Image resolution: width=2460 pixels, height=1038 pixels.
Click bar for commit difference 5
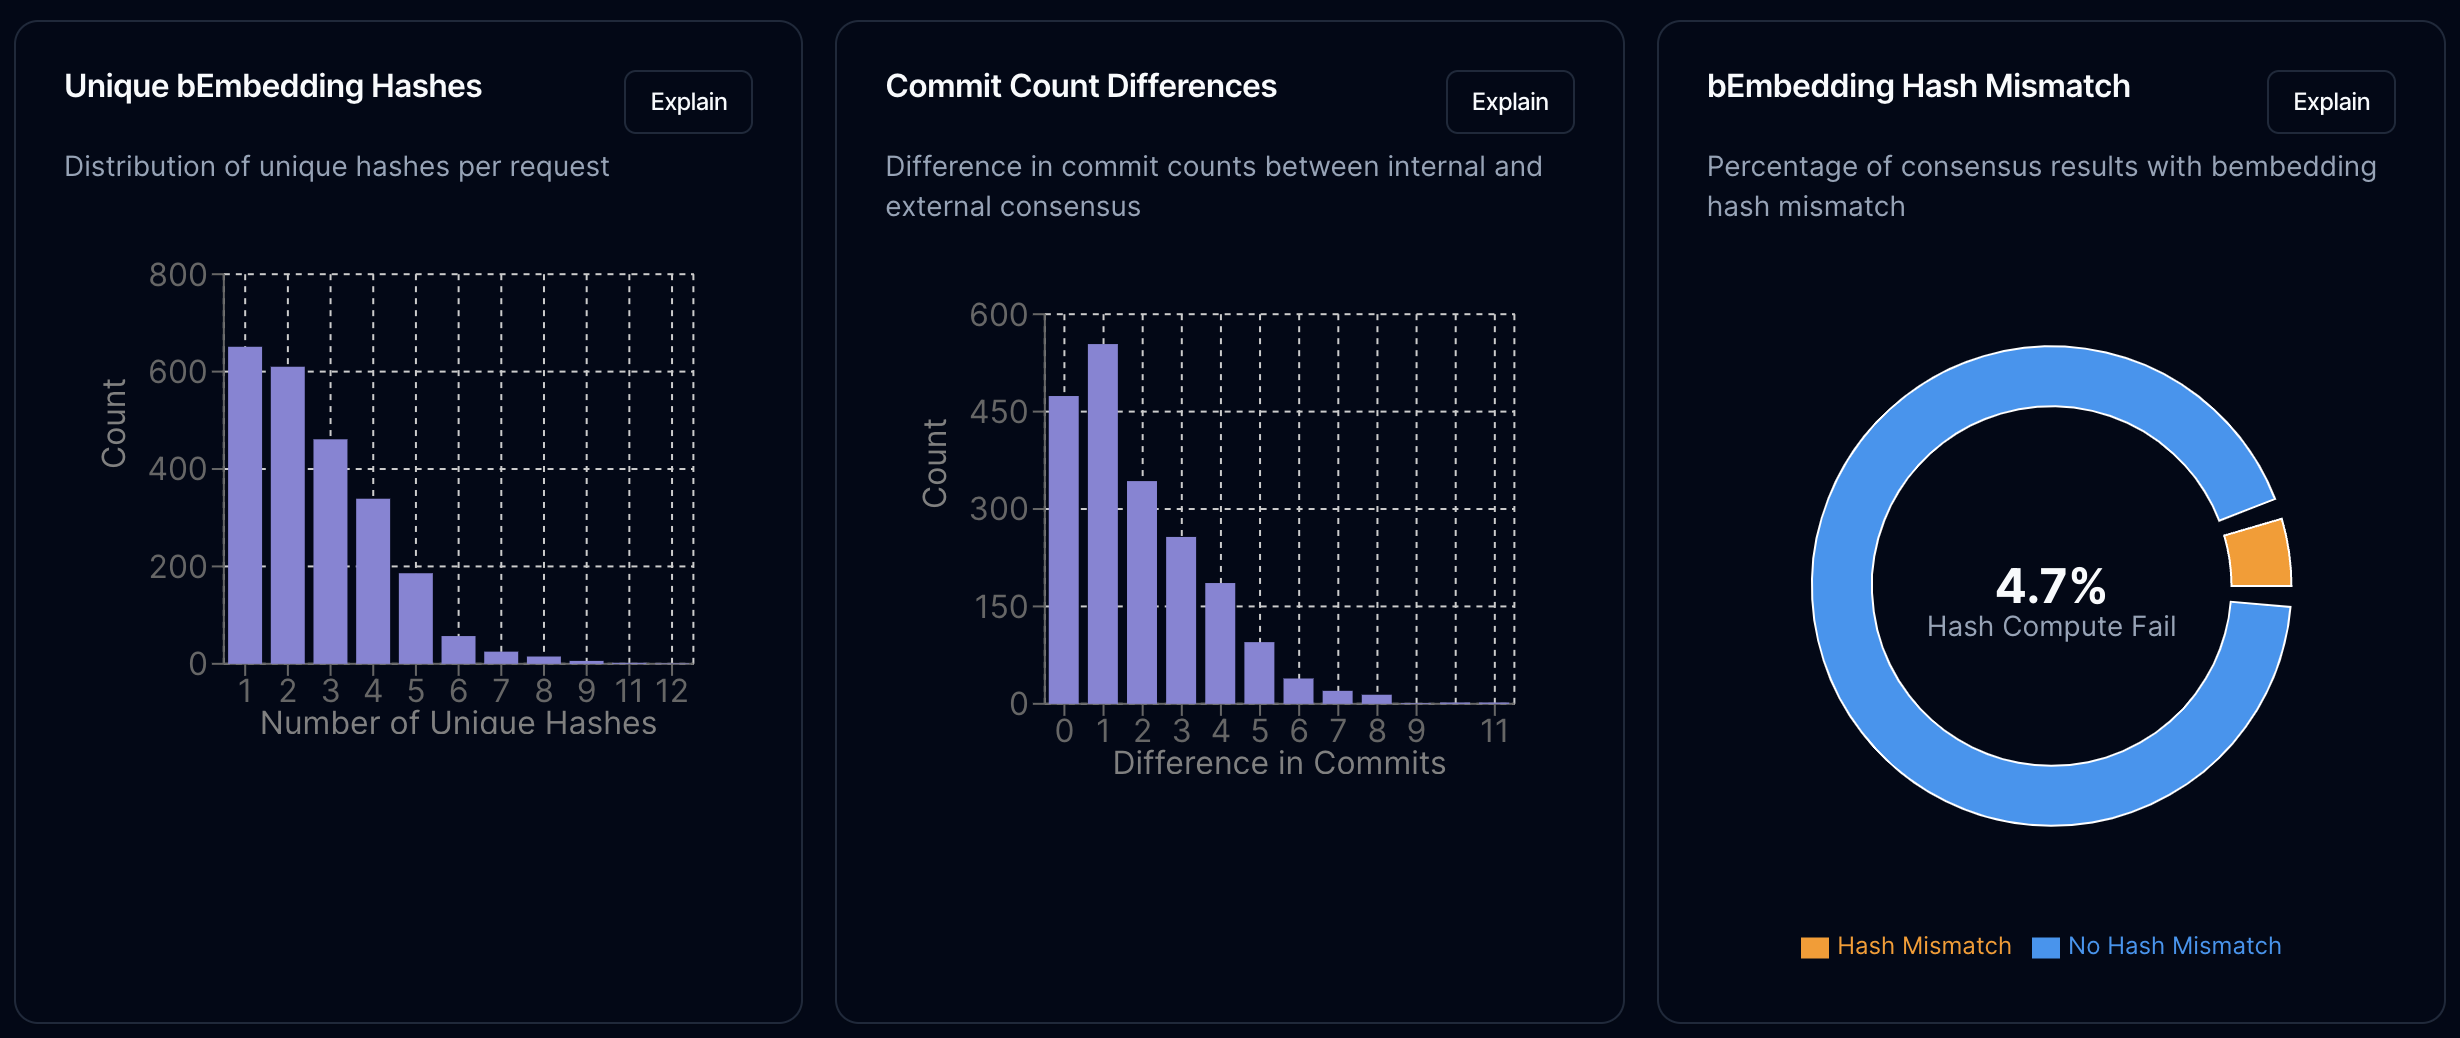point(1260,672)
